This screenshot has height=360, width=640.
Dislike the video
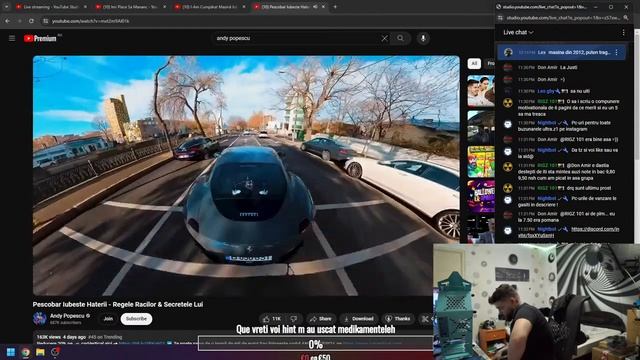(x=293, y=319)
